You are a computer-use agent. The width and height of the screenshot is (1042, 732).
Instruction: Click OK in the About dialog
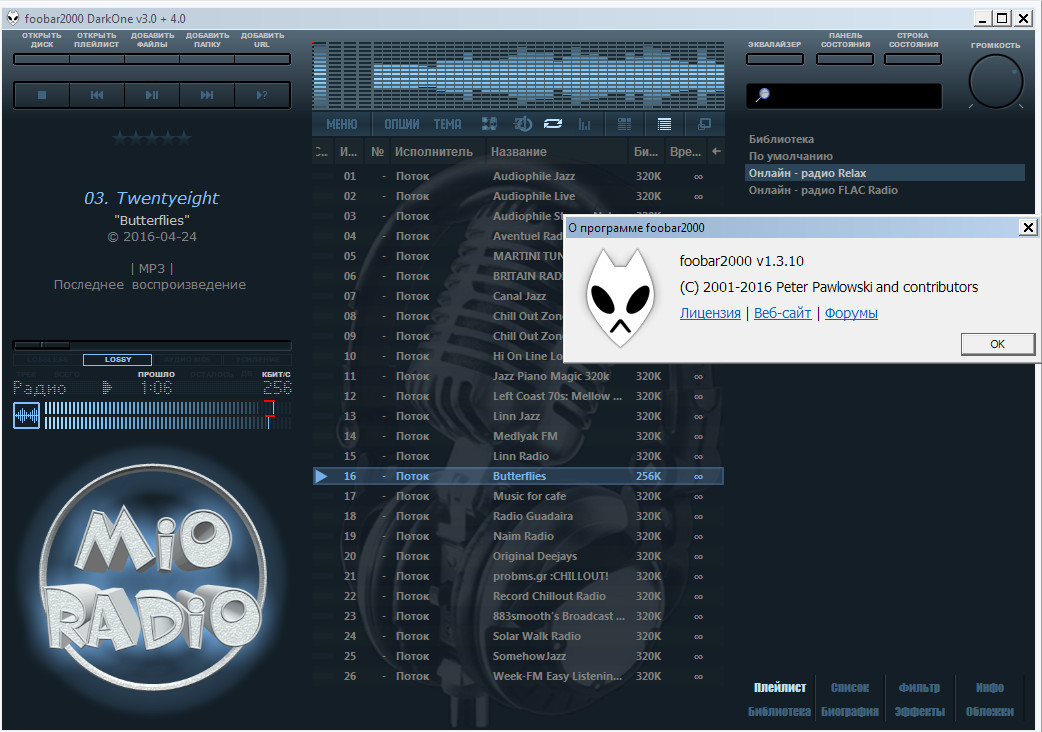pos(997,344)
